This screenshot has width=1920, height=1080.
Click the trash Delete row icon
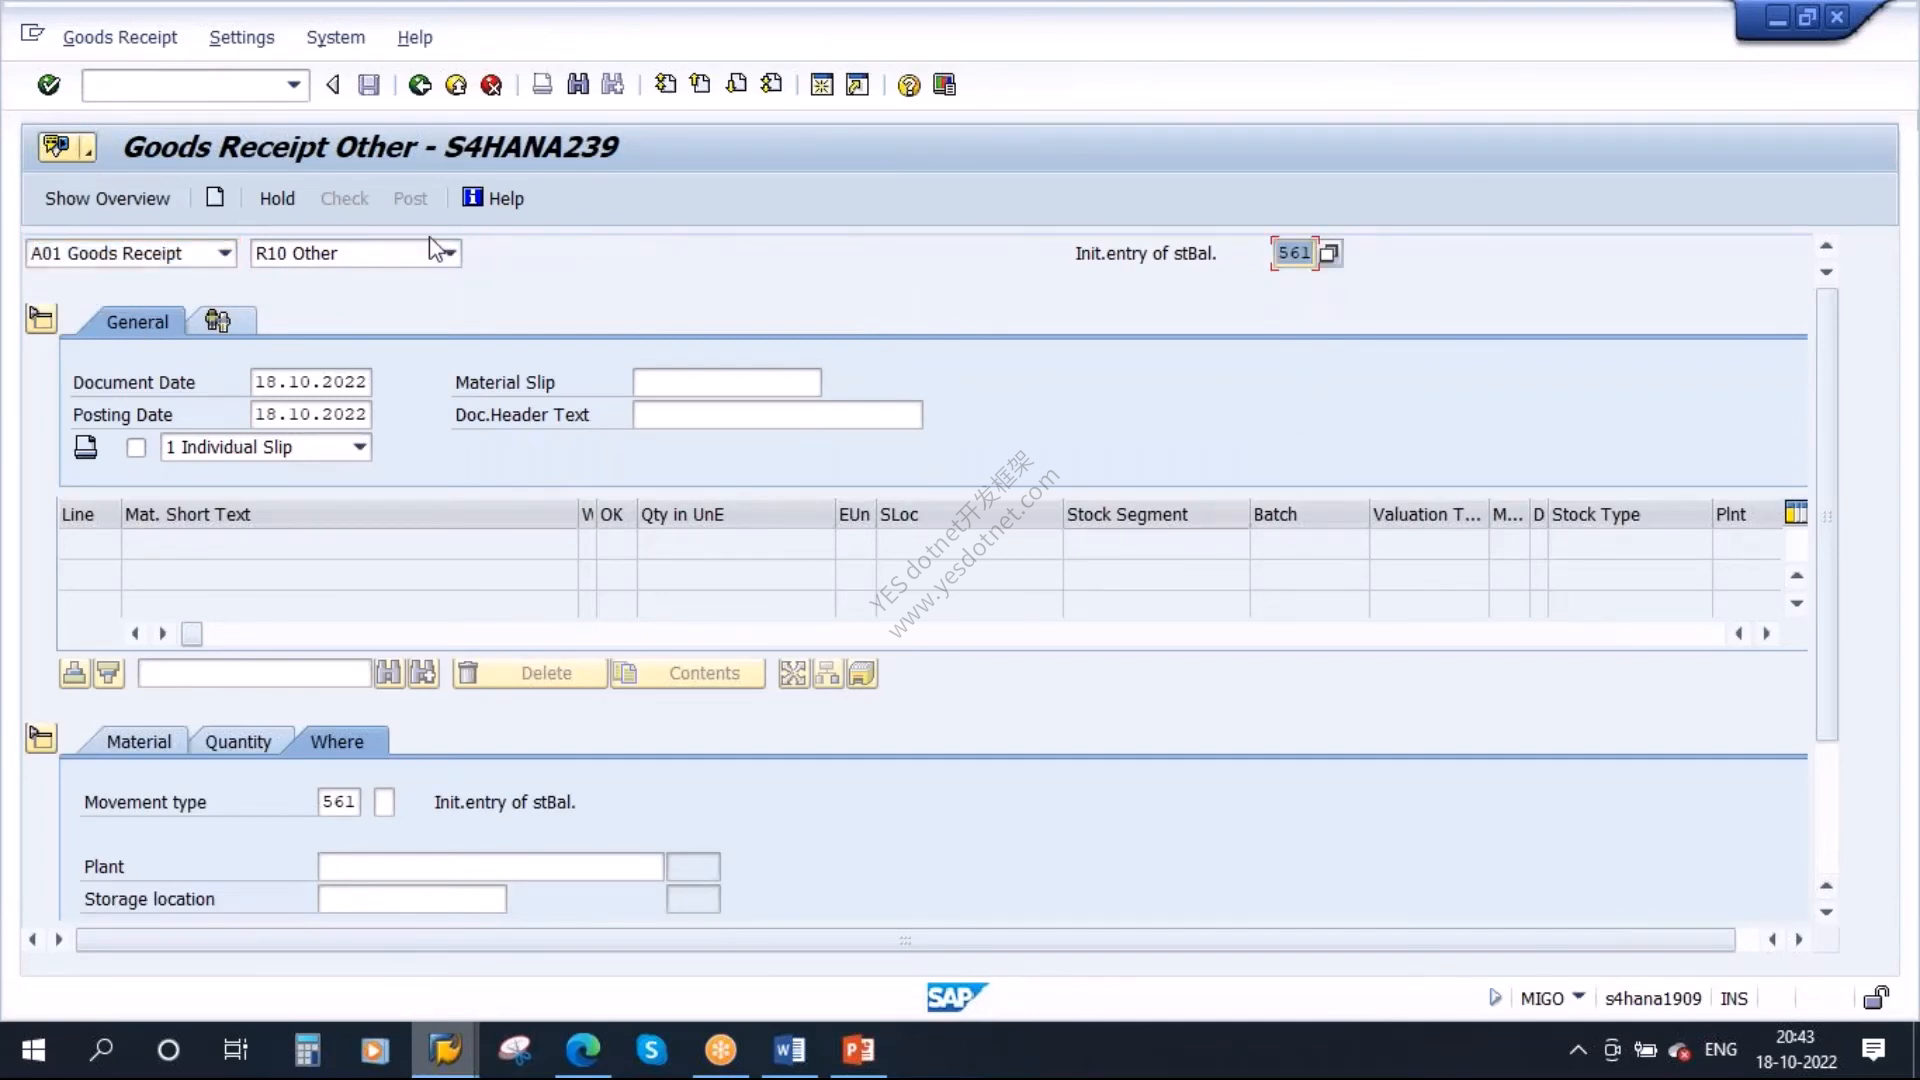click(468, 673)
